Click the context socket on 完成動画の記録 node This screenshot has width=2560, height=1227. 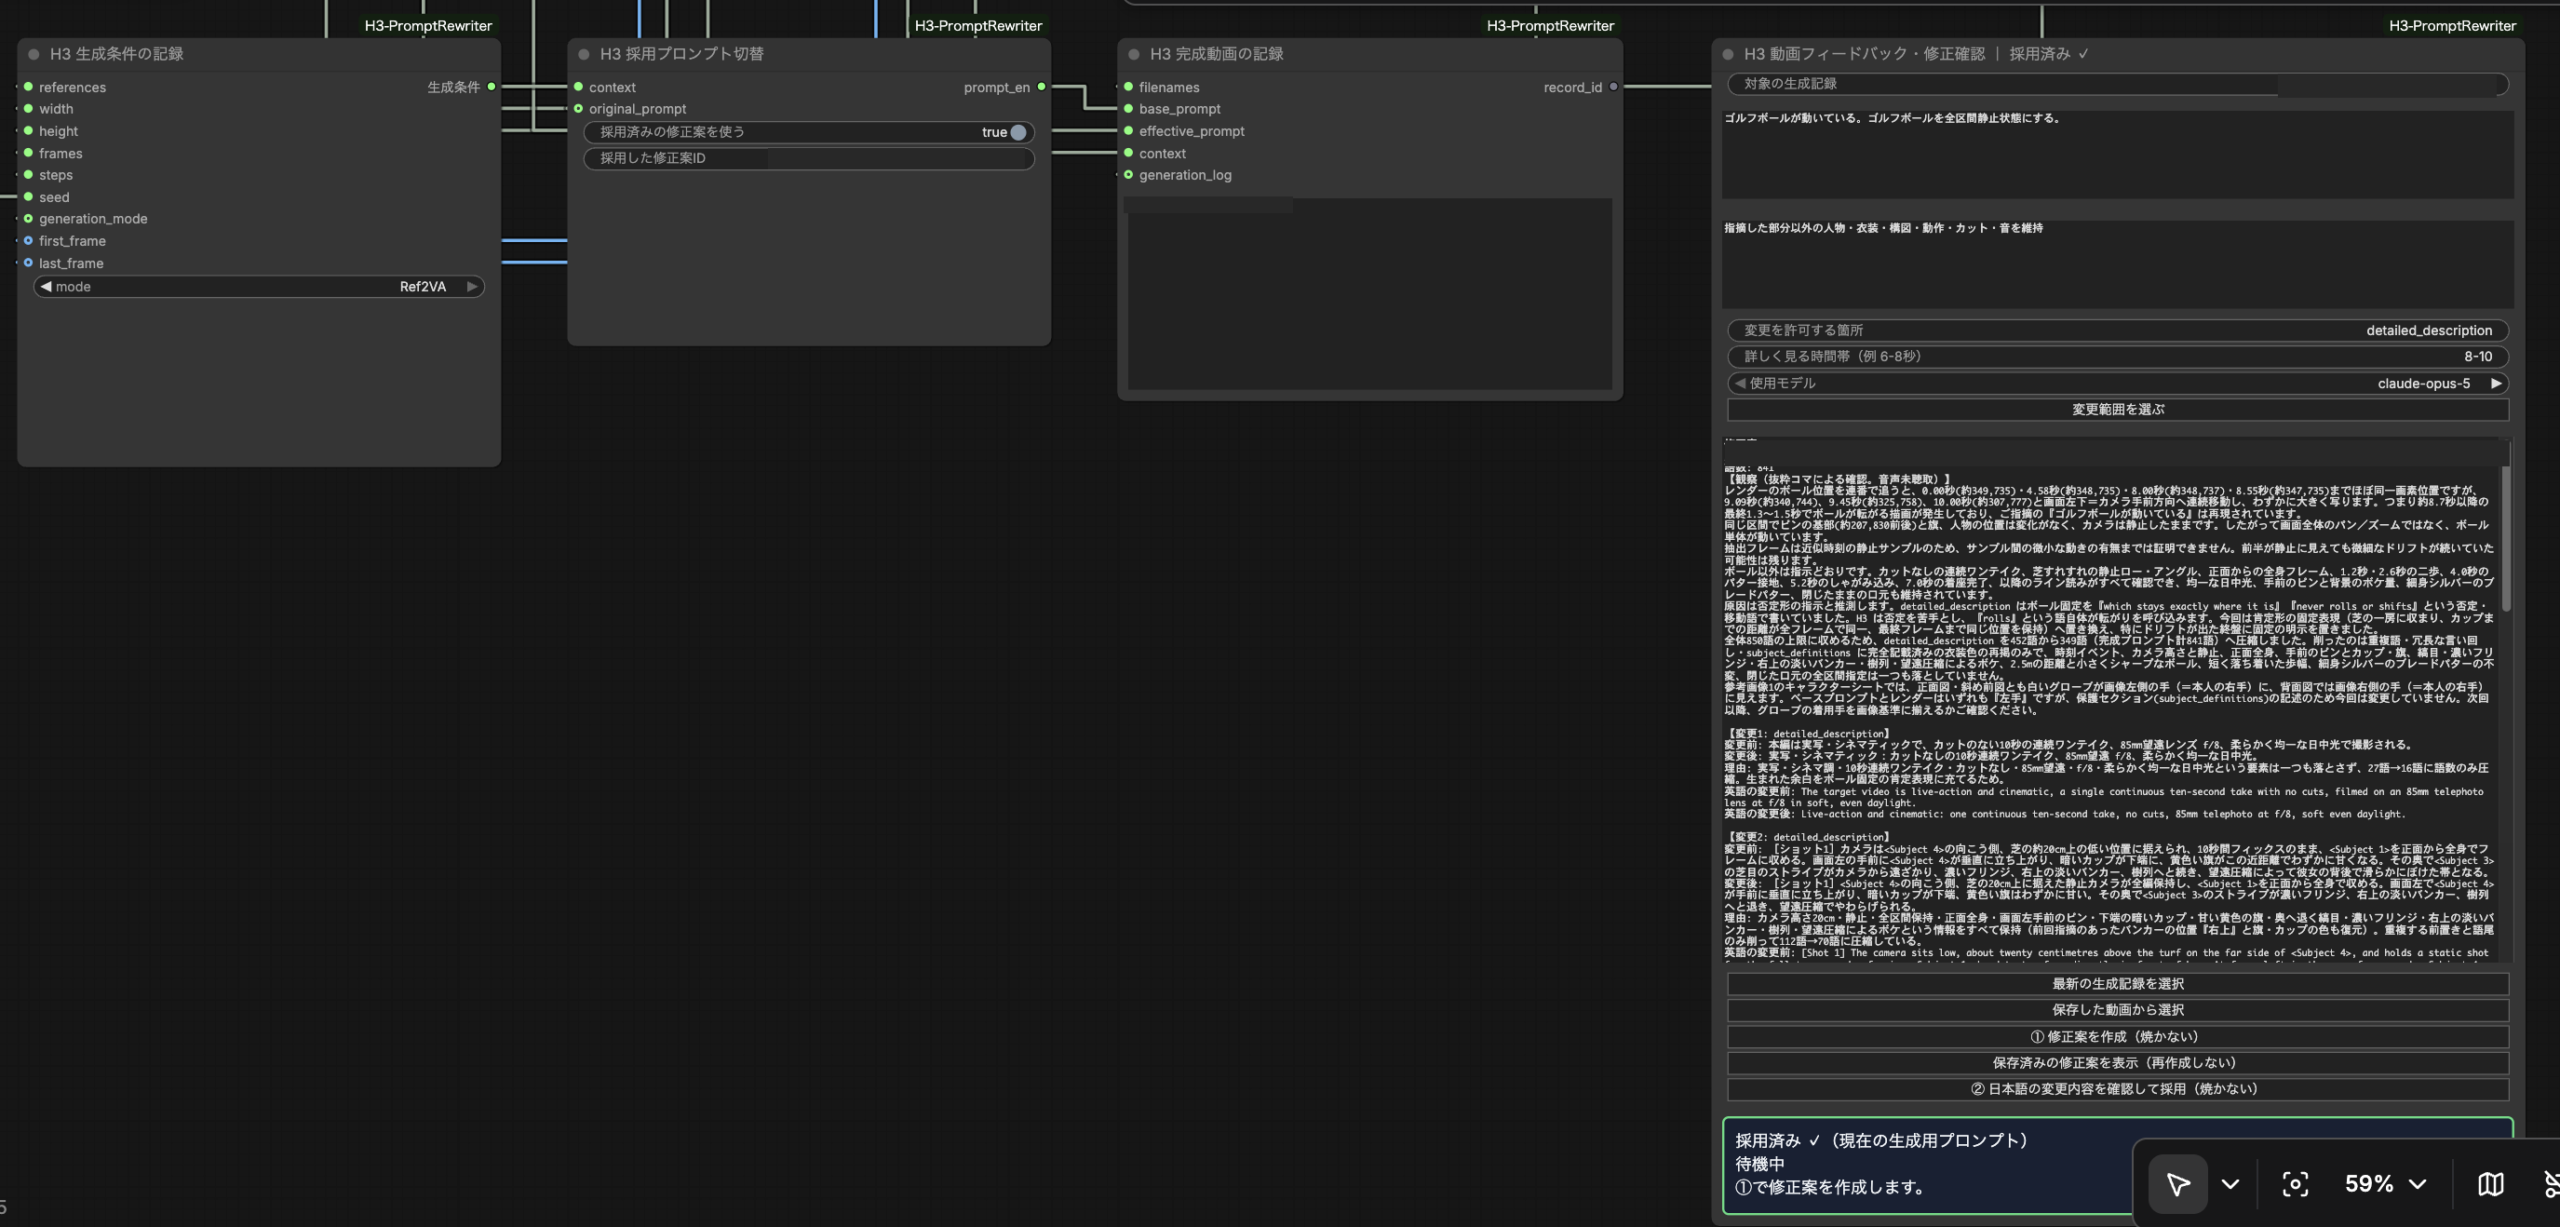pos(1128,153)
